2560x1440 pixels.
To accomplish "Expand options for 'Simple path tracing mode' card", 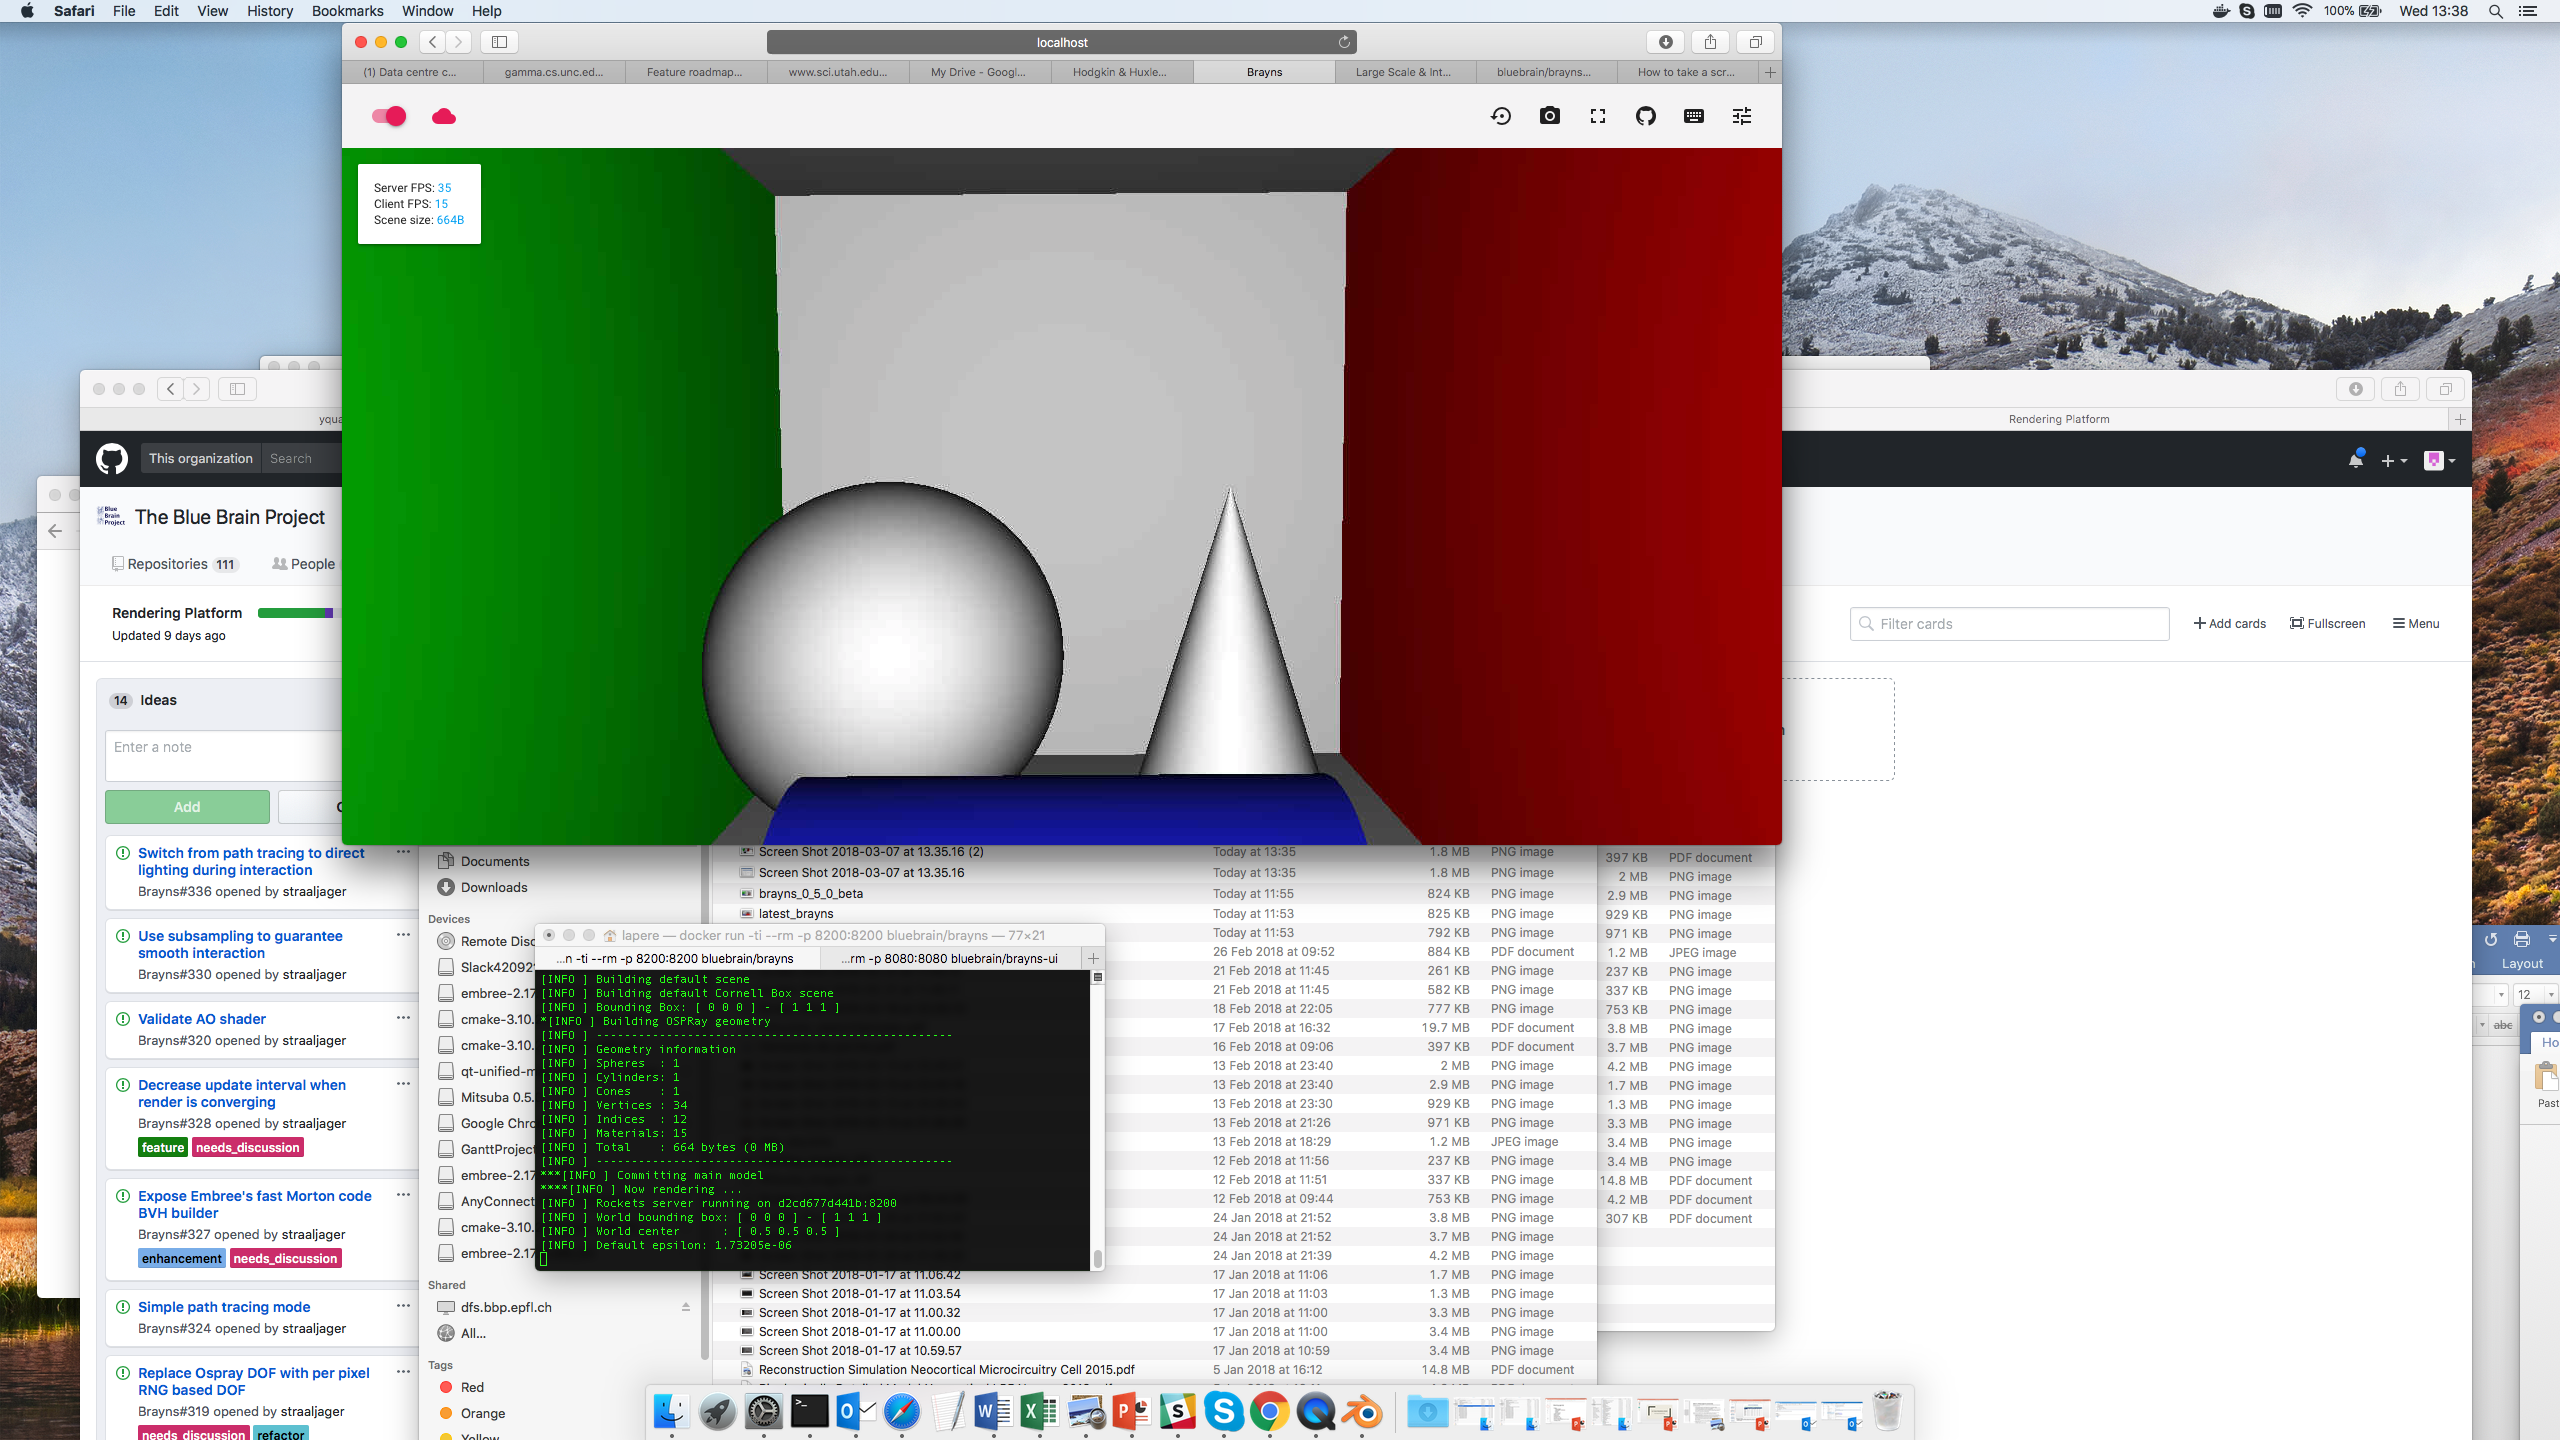I will 403,1306.
